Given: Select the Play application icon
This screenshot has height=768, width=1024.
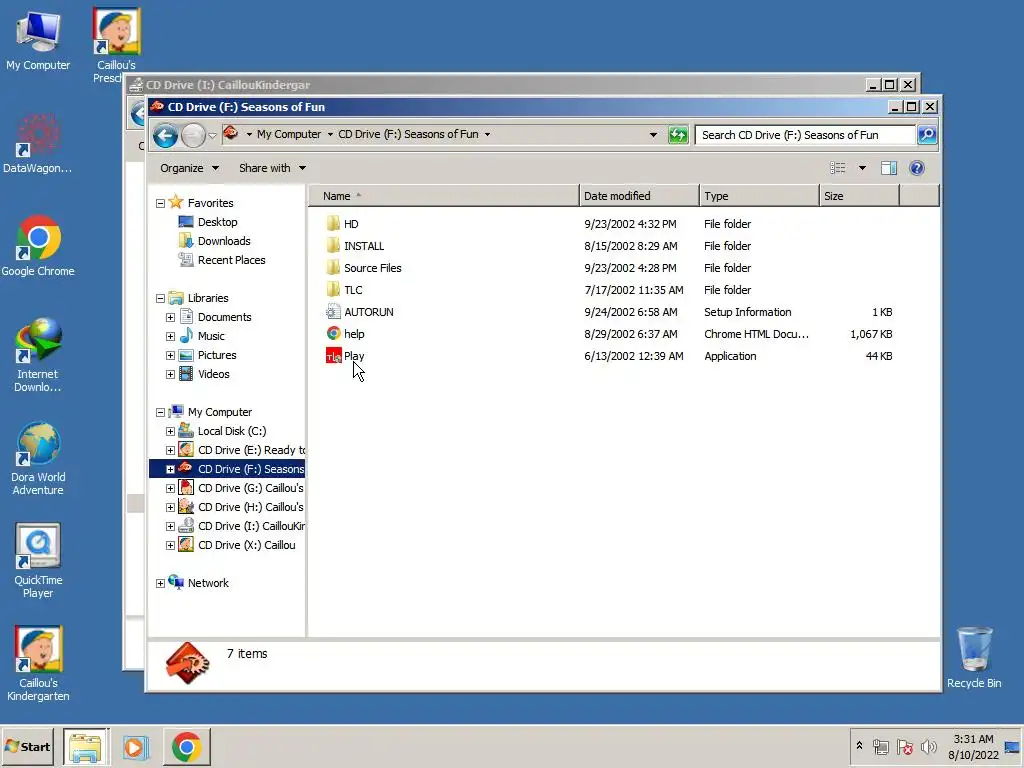Looking at the screenshot, I should click(x=333, y=356).
